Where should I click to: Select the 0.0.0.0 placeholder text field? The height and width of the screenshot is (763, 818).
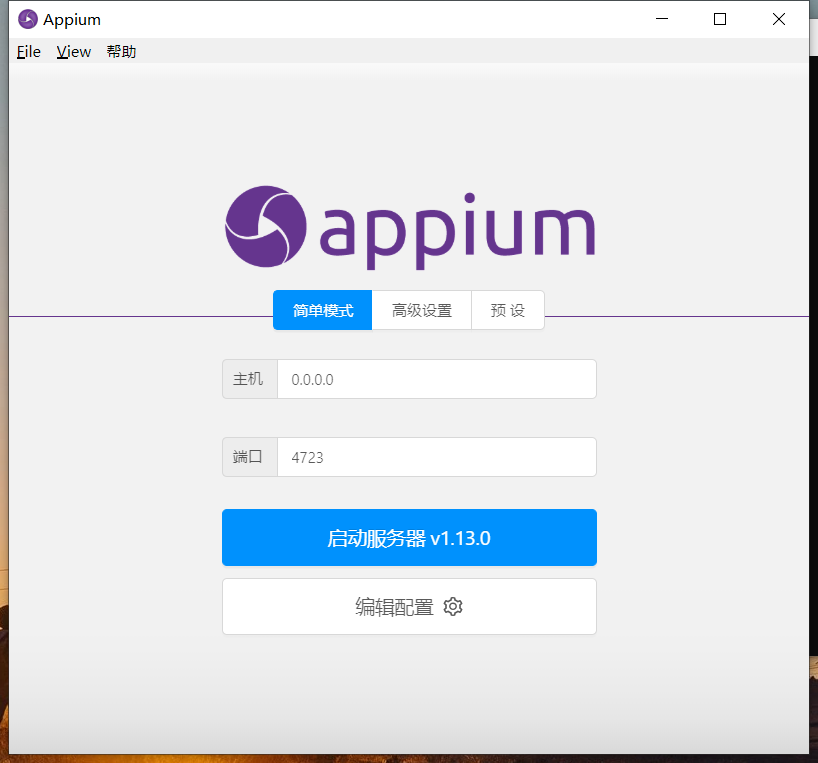tap(437, 379)
